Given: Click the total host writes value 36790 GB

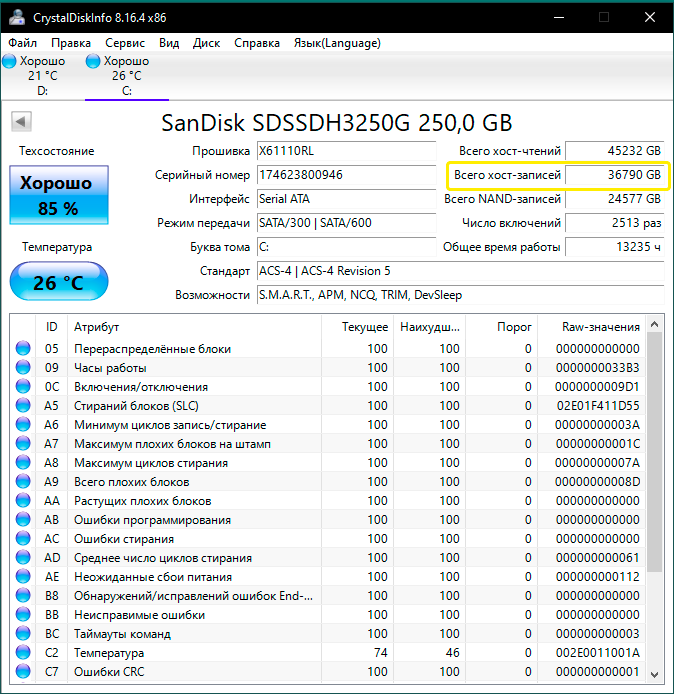Looking at the screenshot, I should click(615, 175).
